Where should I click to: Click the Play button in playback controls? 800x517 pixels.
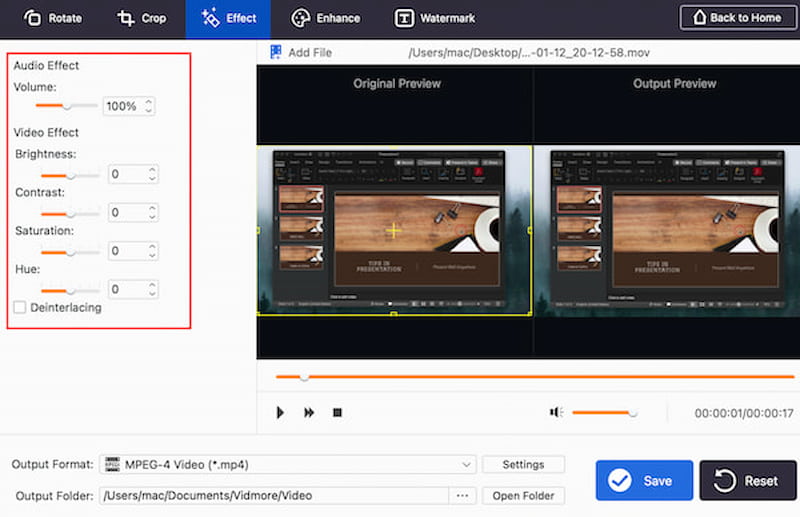point(281,412)
